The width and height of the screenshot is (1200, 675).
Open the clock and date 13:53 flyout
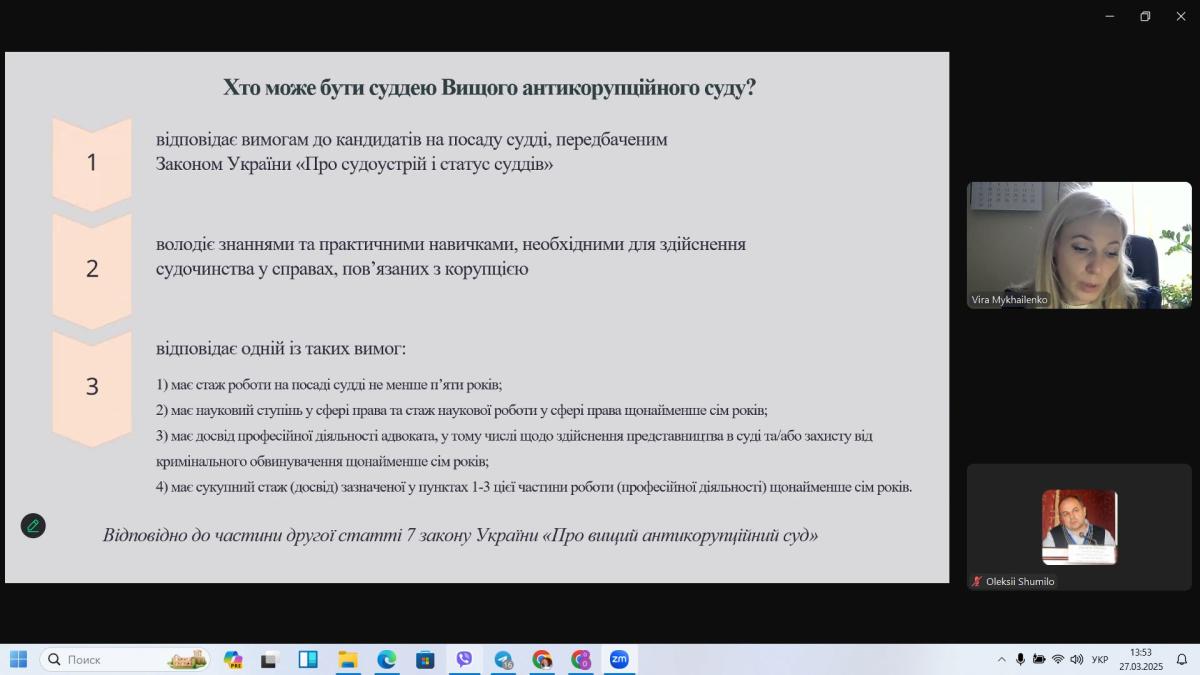(x=1140, y=659)
